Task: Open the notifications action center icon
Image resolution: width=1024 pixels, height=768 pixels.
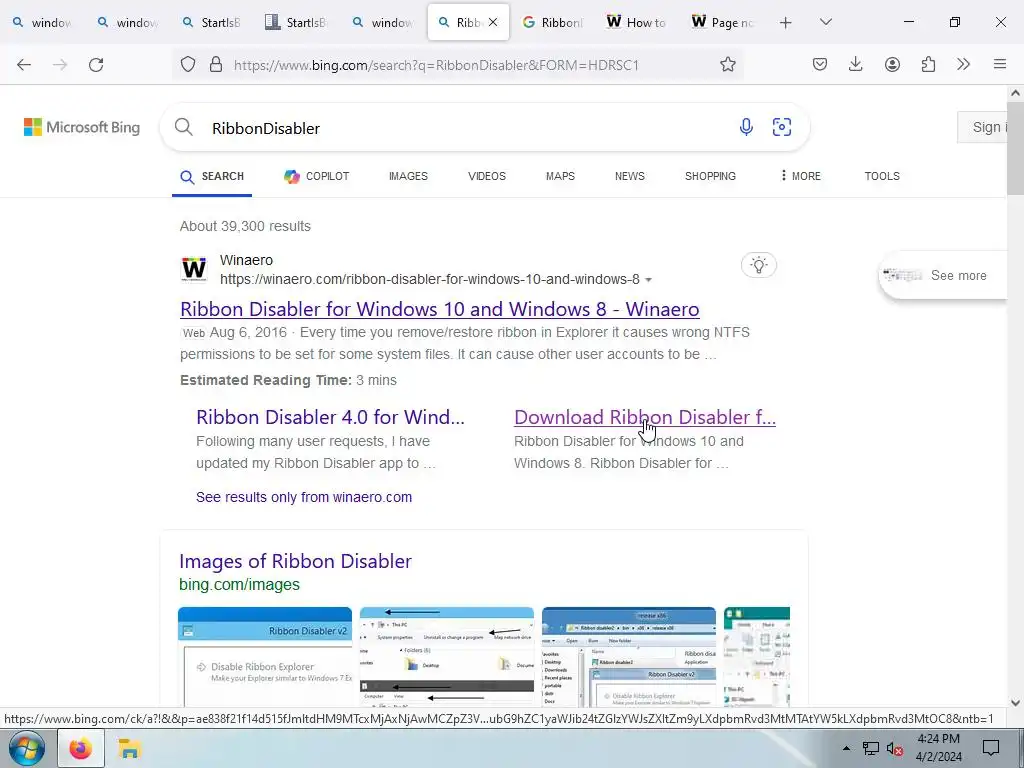Action: (x=991, y=748)
